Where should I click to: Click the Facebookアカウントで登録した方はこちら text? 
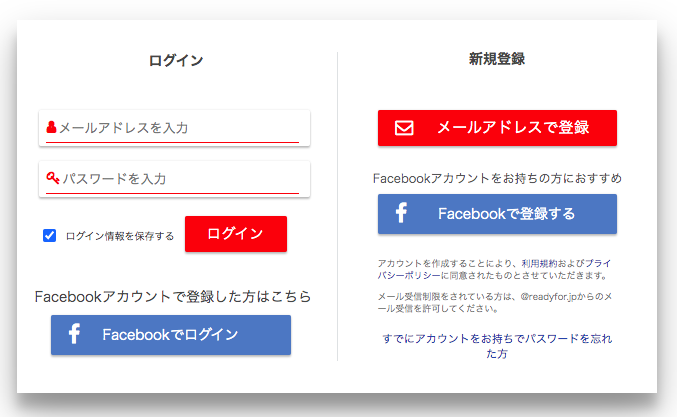[x=172, y=297]
